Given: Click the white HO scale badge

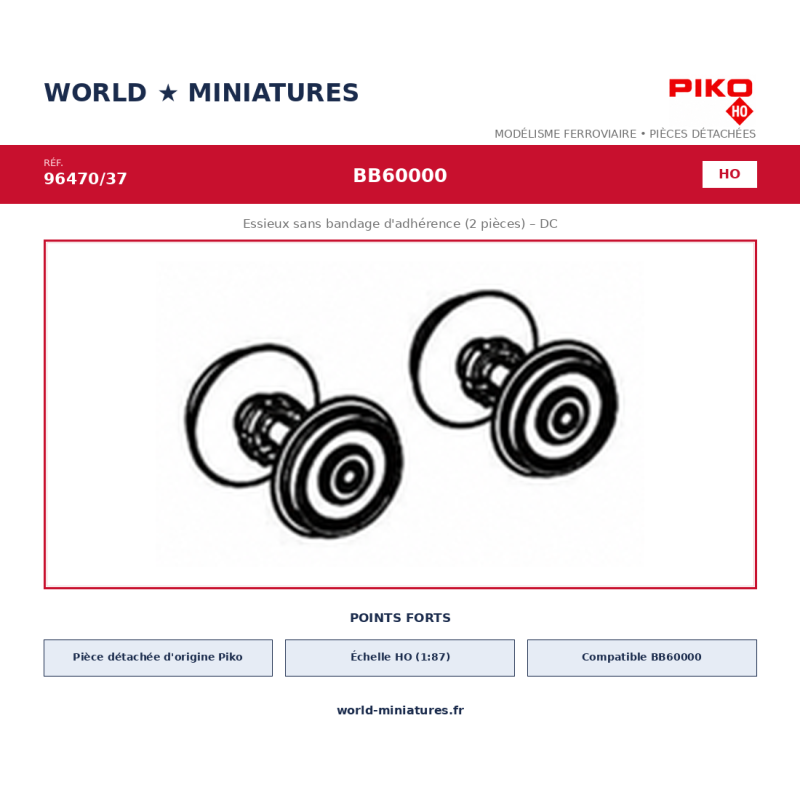Looking at the screenshot, I should tap(729, 174).
